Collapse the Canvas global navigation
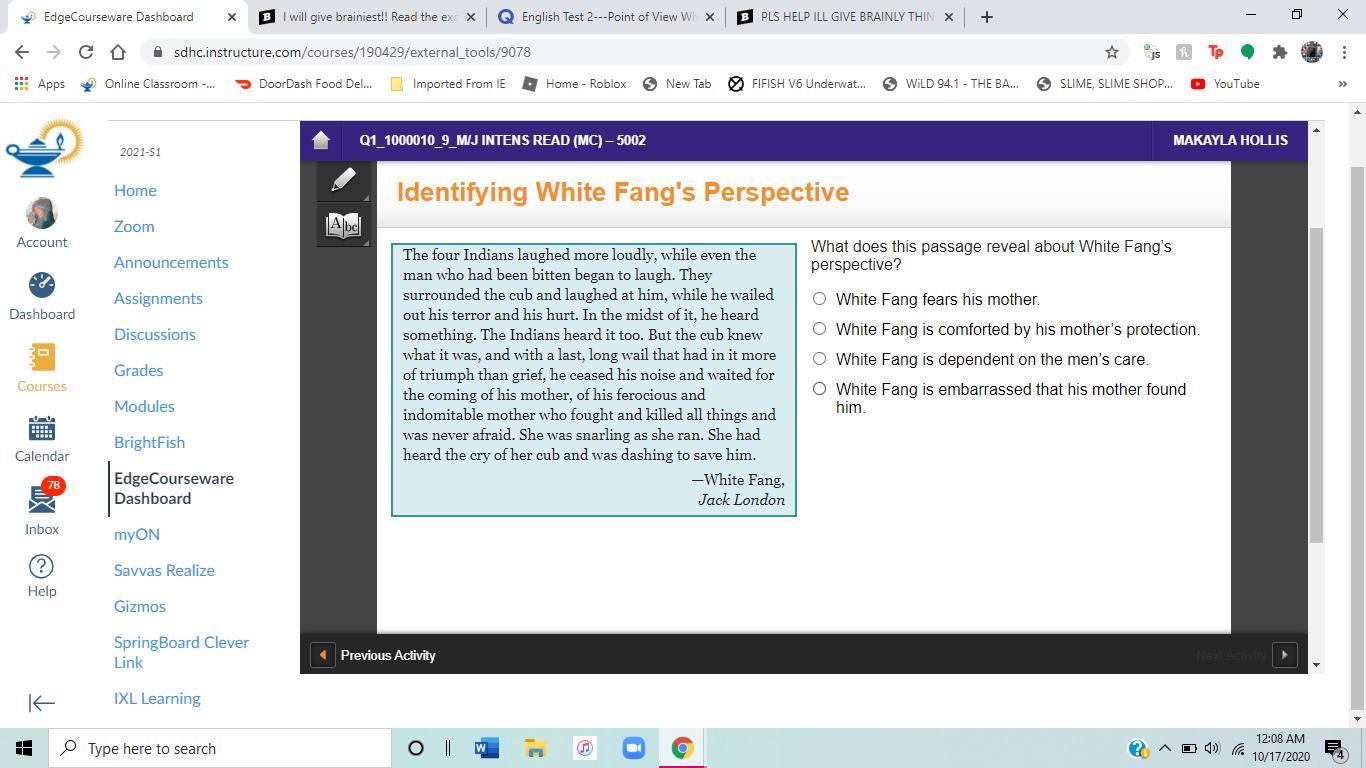This screenshot has width=1366, height=768. tap(42, 704)
